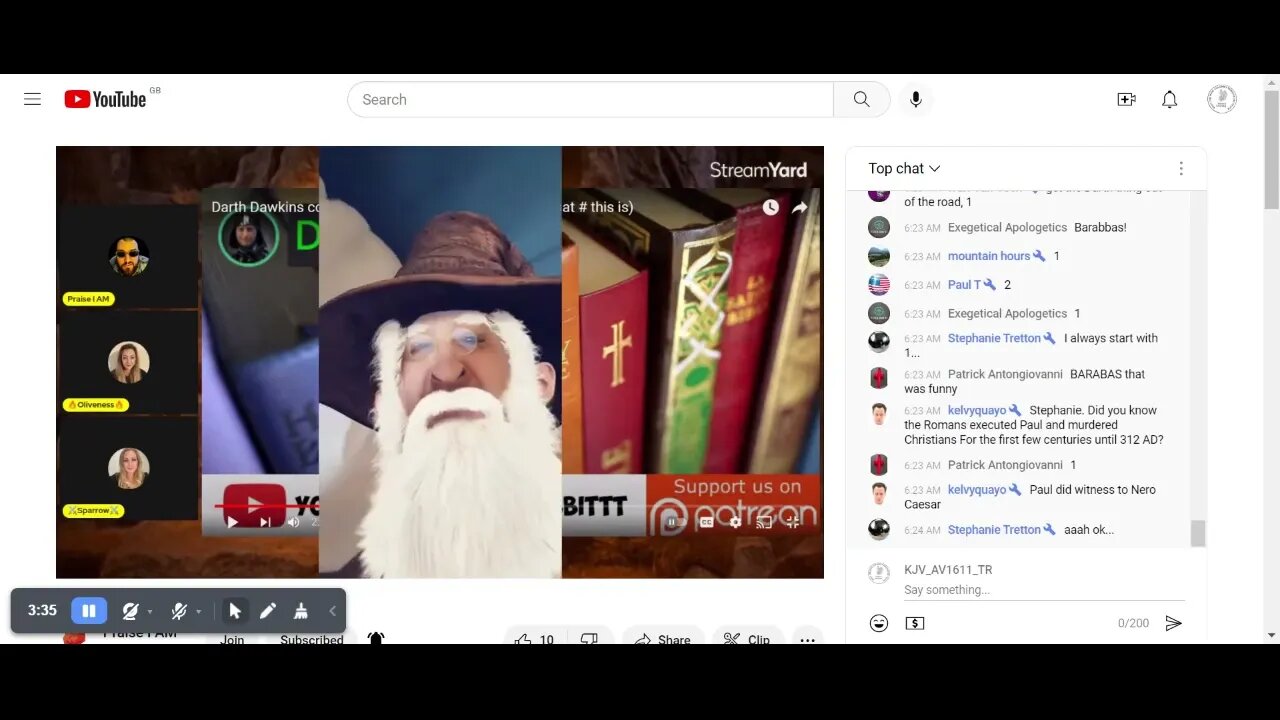
Task: Click in the YouTube search field
Action: [x=590, y=99]
